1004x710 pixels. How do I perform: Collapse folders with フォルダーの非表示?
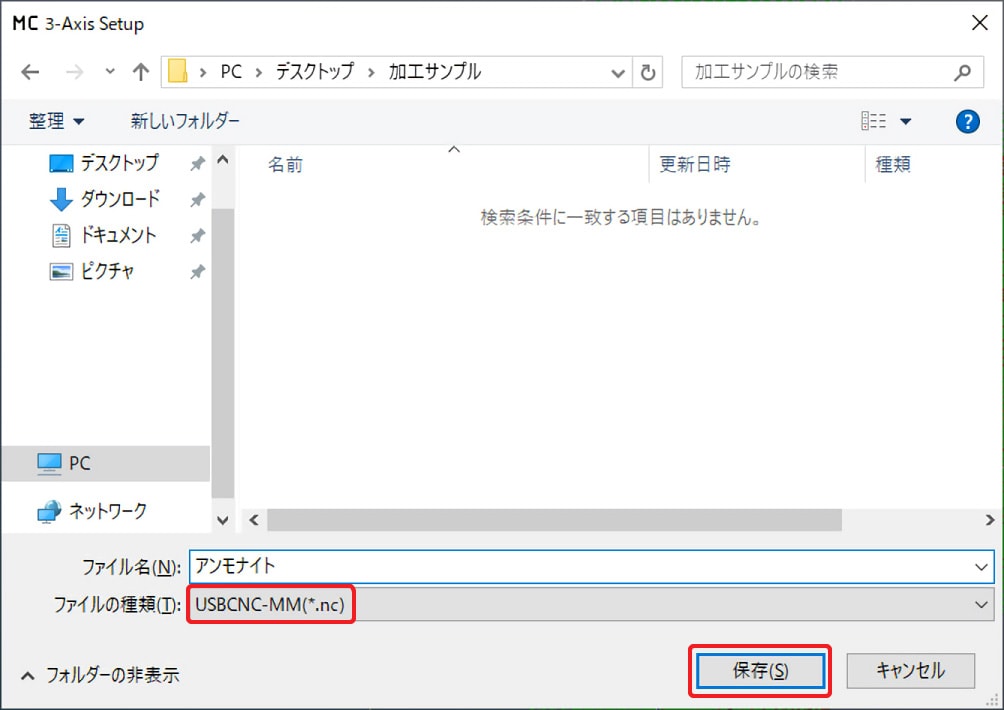(x=100, y=674)
